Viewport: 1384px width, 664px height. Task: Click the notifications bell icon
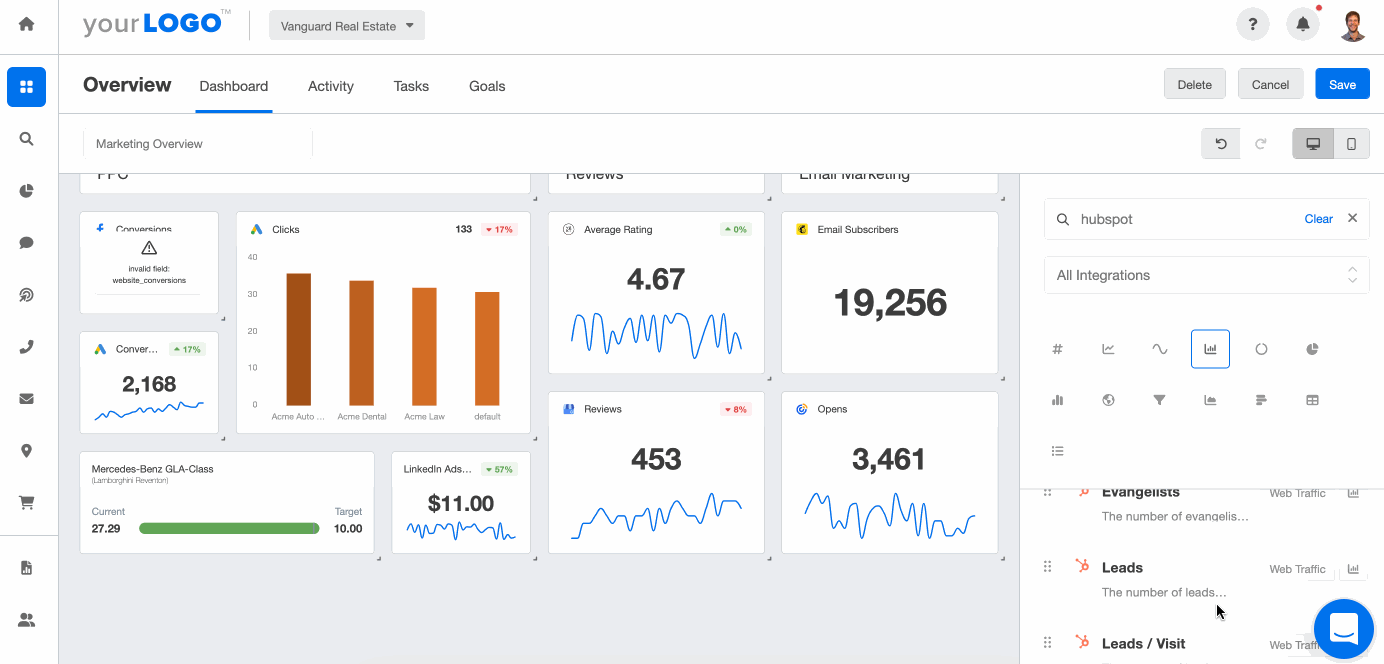click(1302, 25)
